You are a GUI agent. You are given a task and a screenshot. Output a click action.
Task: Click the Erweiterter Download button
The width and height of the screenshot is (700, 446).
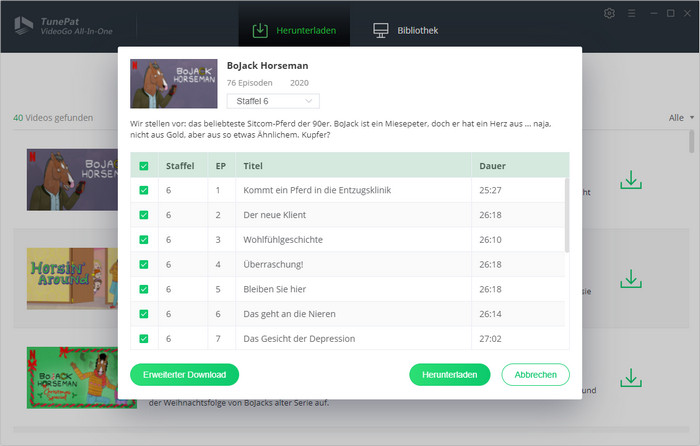tap(184, 375)
